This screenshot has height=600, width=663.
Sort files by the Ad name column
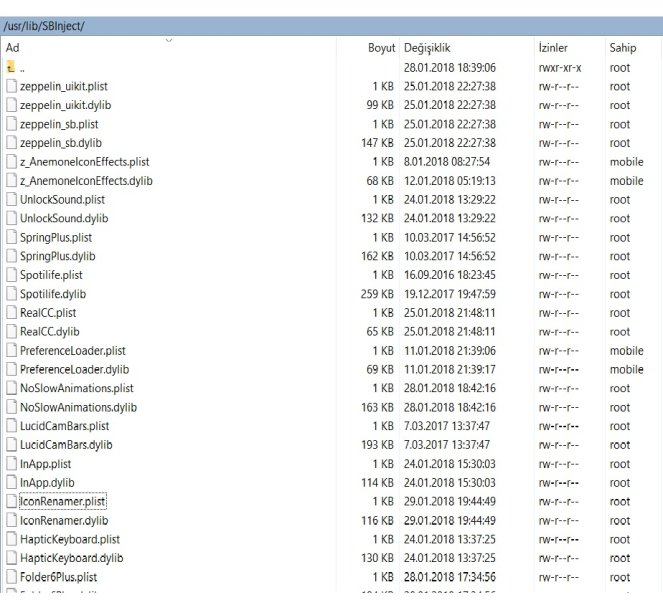(x=13, y=48)
